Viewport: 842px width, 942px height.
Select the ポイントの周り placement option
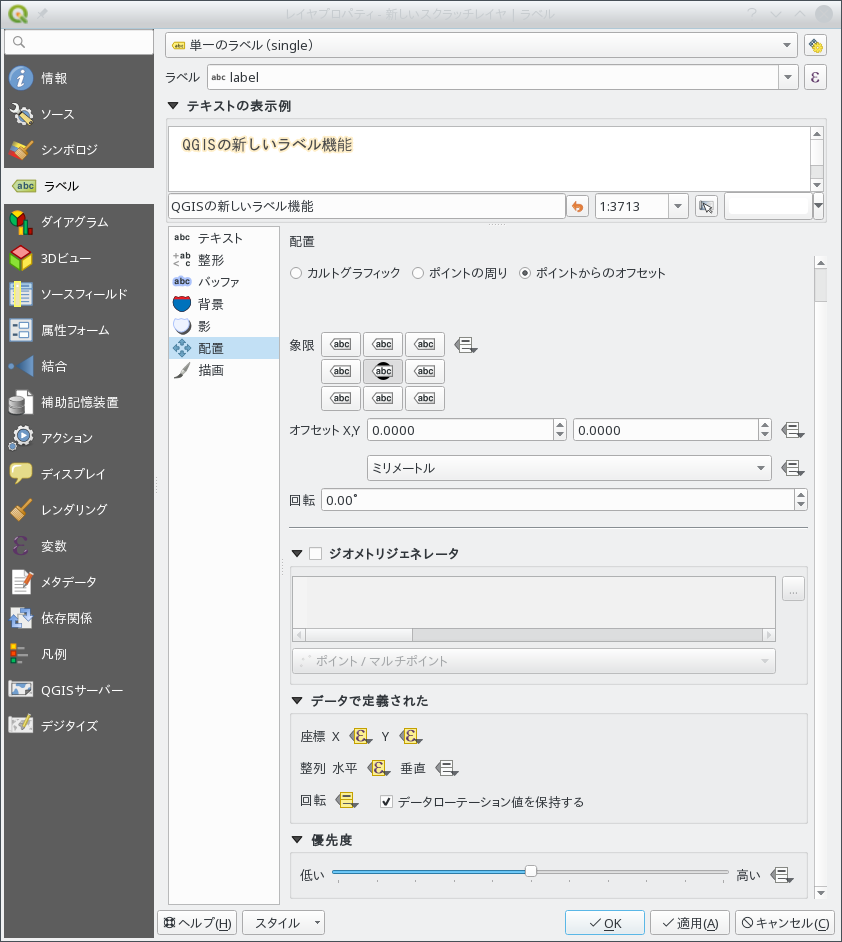[459, 273]
